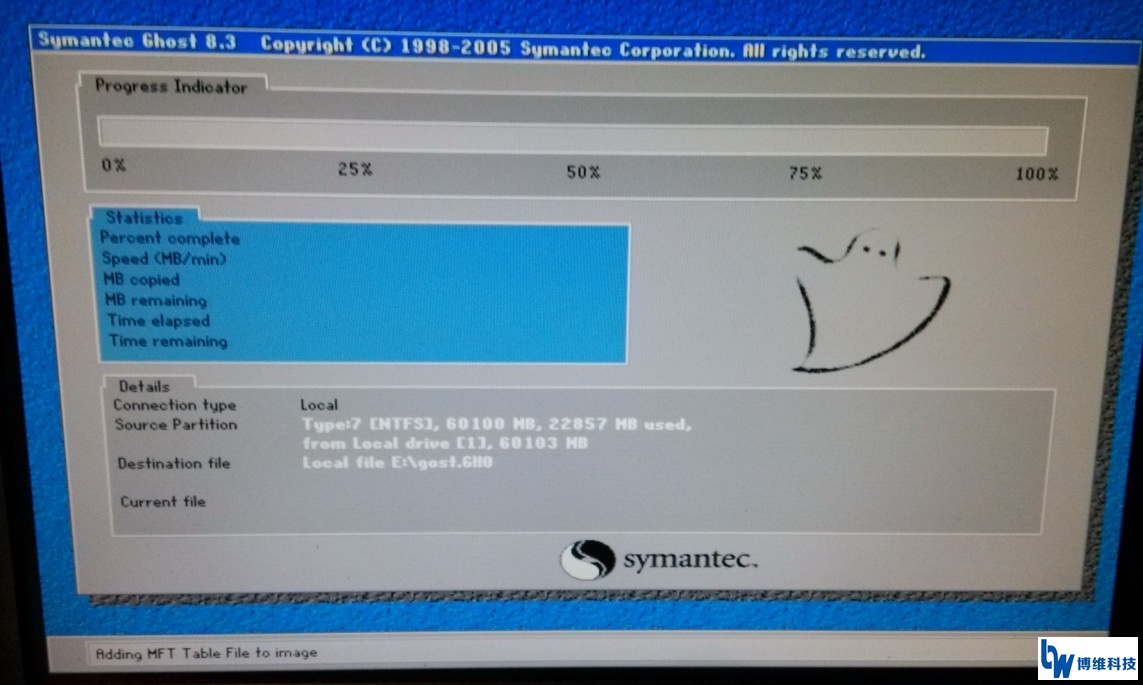Click the 'Time elapsed' label
Screen dimensions: 1143x685
[x=158, y=321]
